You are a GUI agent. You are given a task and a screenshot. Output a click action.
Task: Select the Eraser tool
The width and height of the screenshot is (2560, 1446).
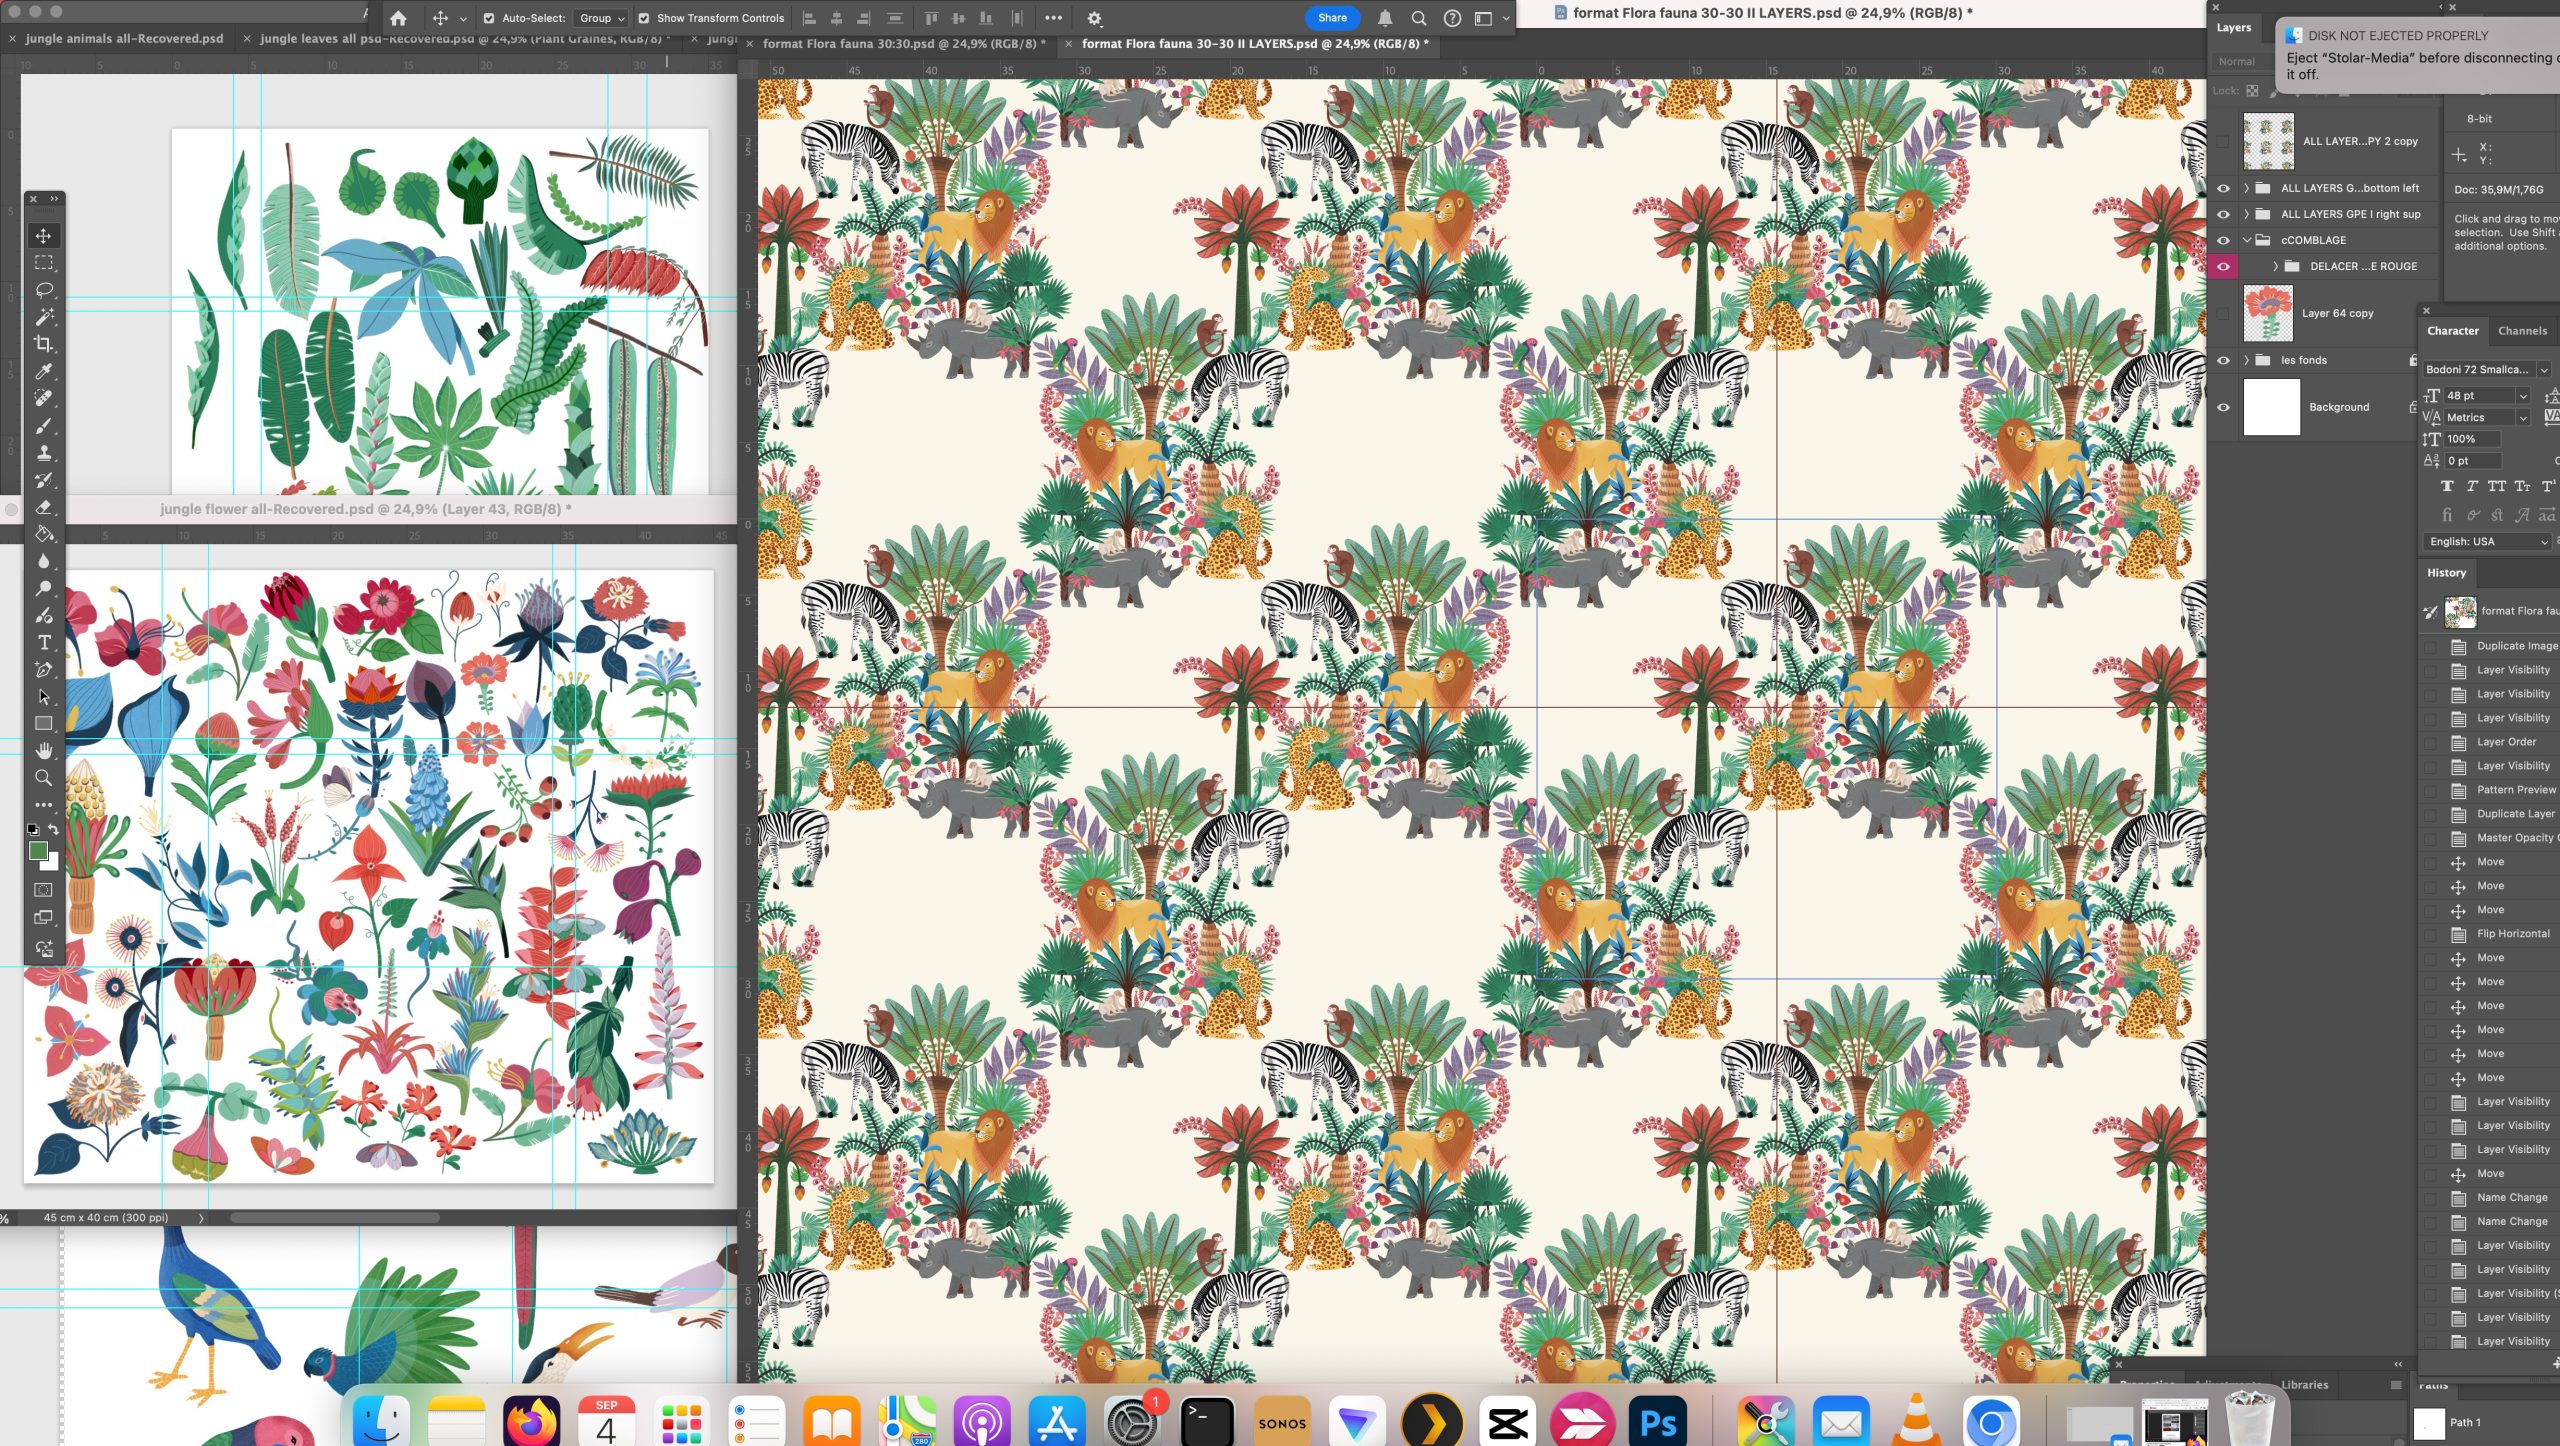[x=43, y=507]
